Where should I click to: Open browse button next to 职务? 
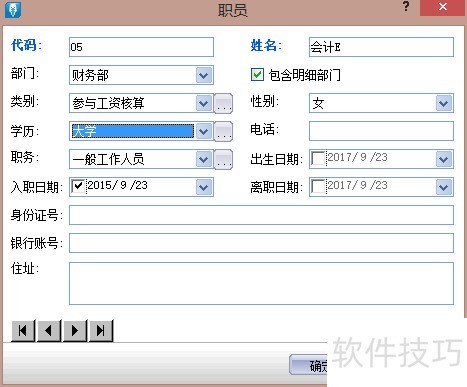[x=223, y=160]
